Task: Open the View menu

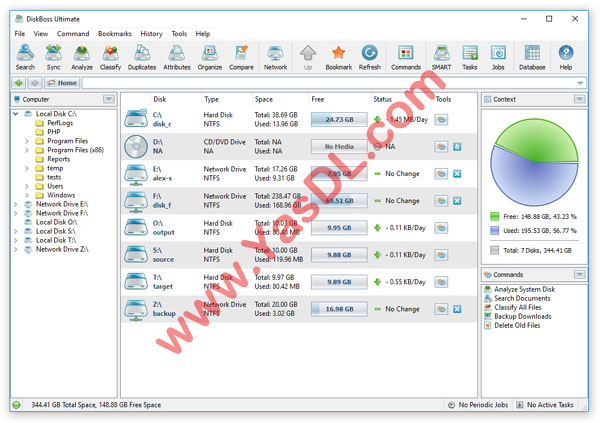Action: coord(41,34)
